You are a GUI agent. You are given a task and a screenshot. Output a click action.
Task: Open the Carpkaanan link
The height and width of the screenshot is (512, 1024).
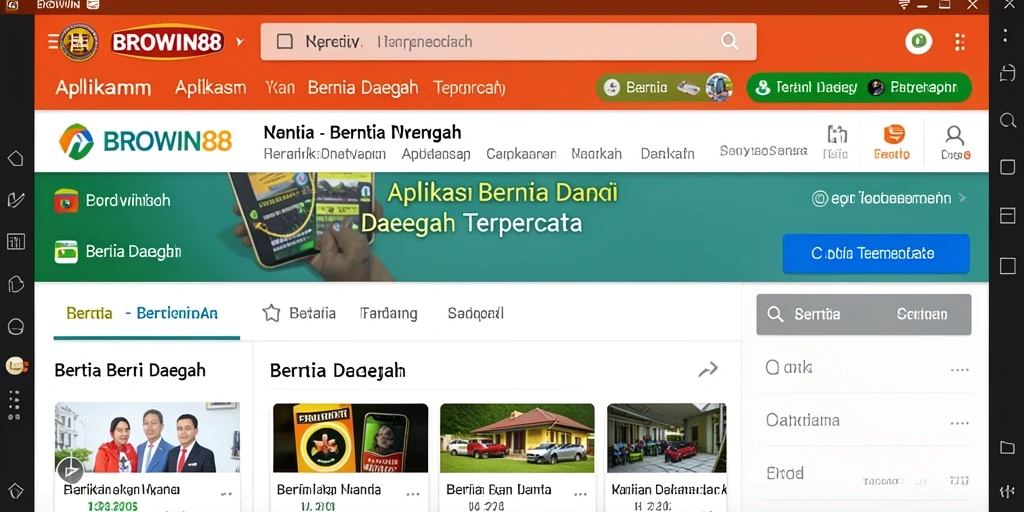[x=521, y=155]
